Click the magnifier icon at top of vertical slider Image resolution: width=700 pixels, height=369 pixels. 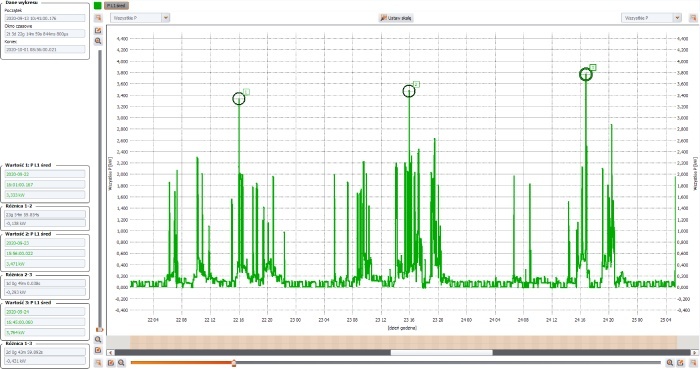tap(98, 41)
